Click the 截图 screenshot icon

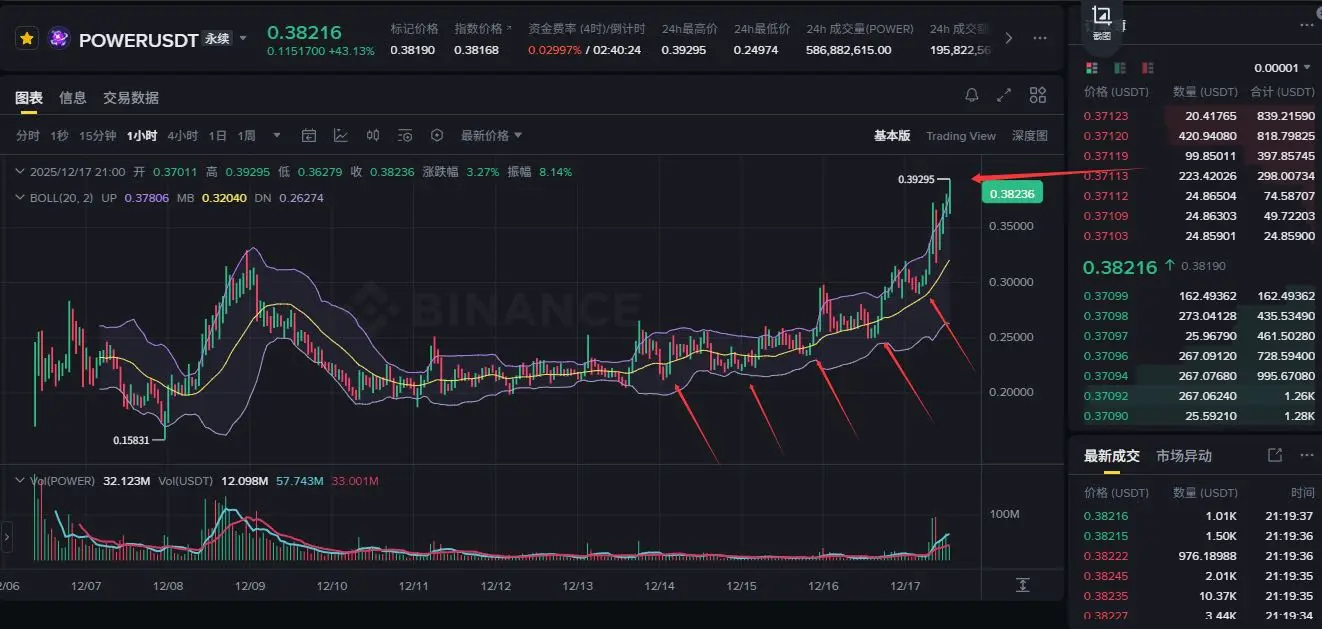coord(1101,23)
